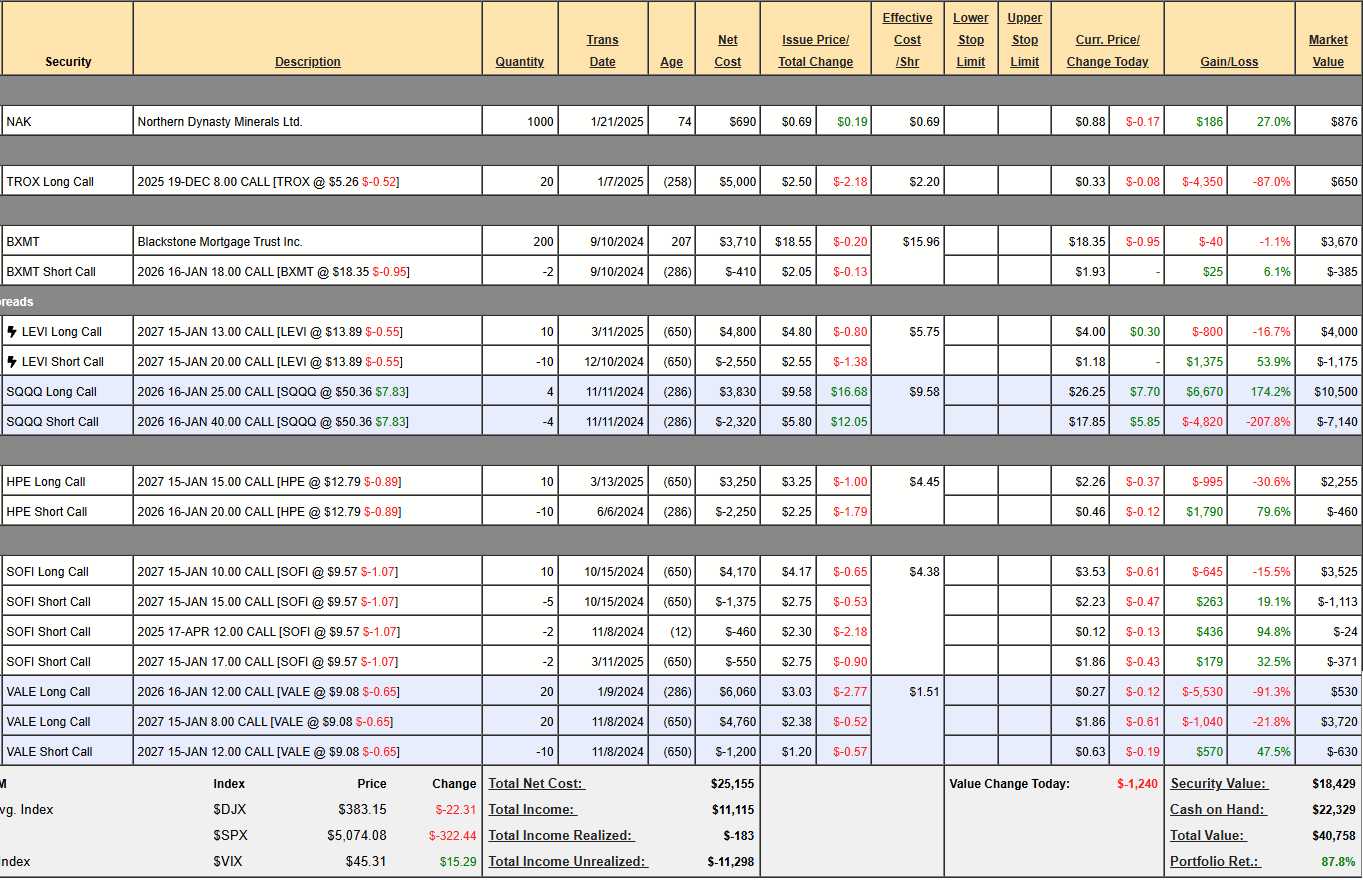
Task: Click the Security Value label in summary
Action: pyautogui.click(x=1217, y=784)
